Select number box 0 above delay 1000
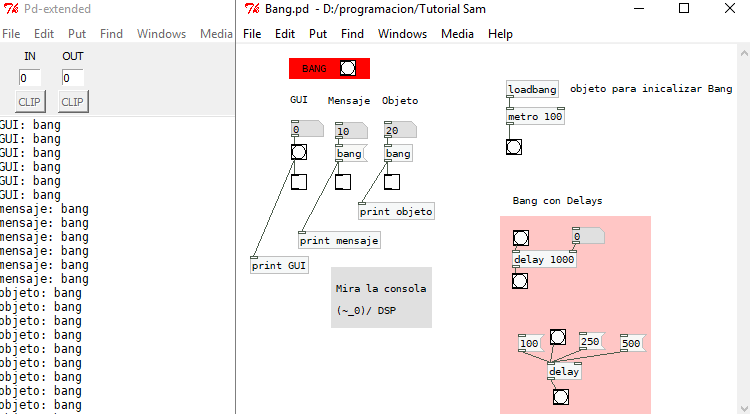750x414 pixels. coord(588,236)
